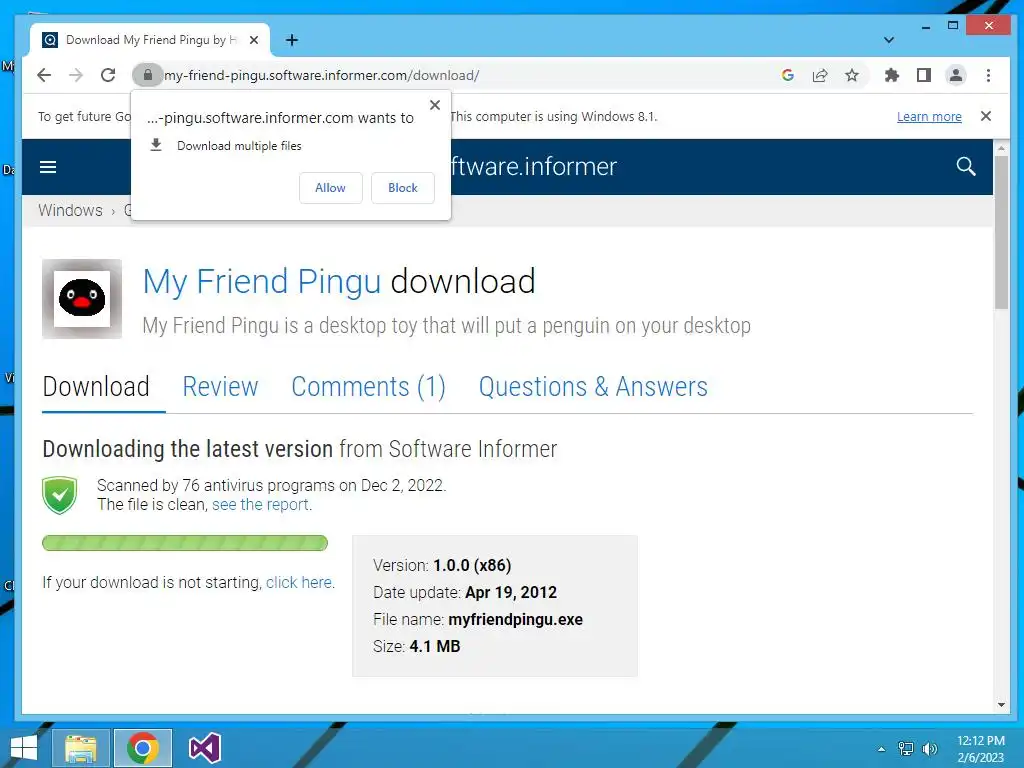Open a new browser tab
Image resolution: width=1024 pixels, height=768 pixels.
coord(292,40)
